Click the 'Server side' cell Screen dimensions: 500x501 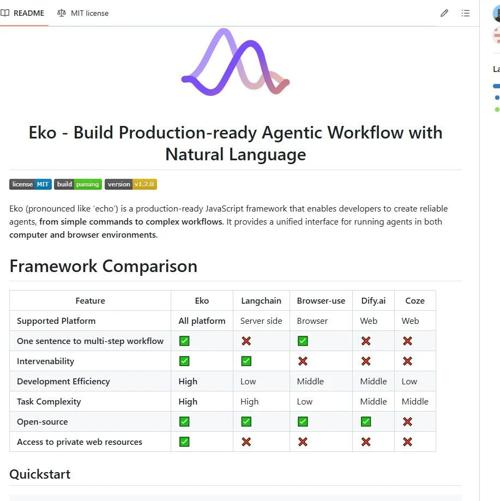[261, 321]
